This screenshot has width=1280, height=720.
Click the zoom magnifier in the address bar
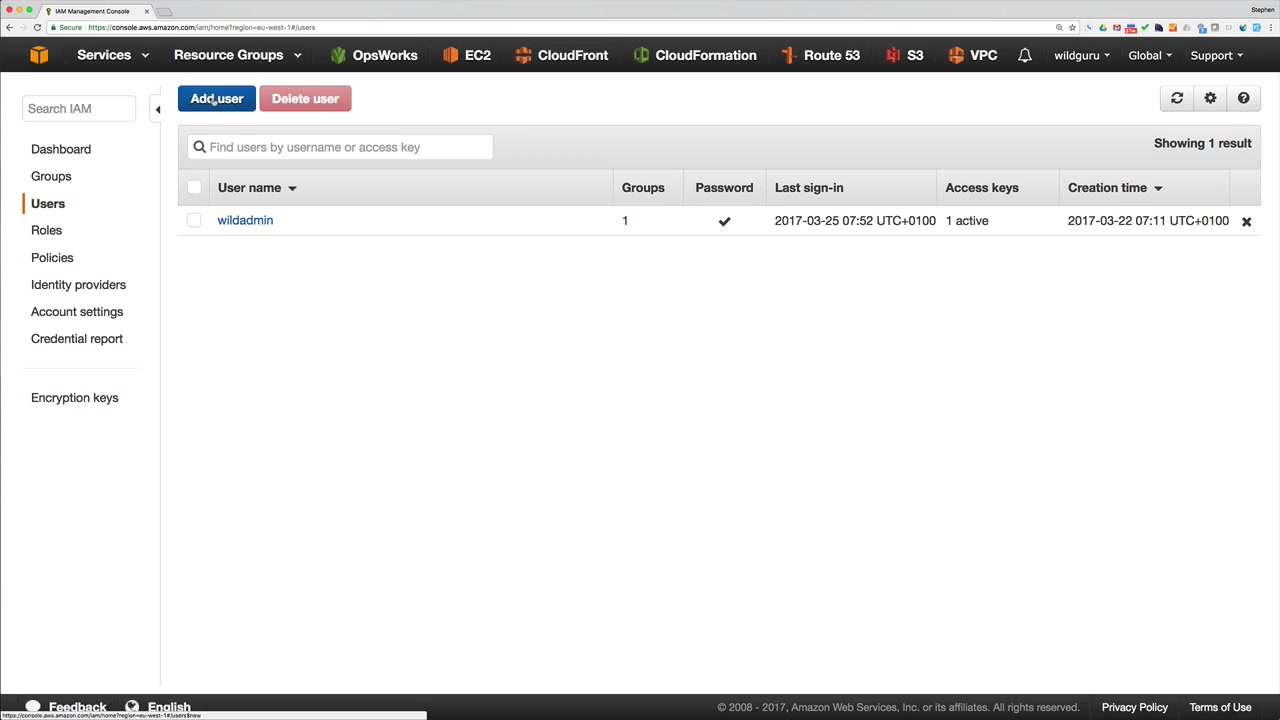pos(1059,27)
